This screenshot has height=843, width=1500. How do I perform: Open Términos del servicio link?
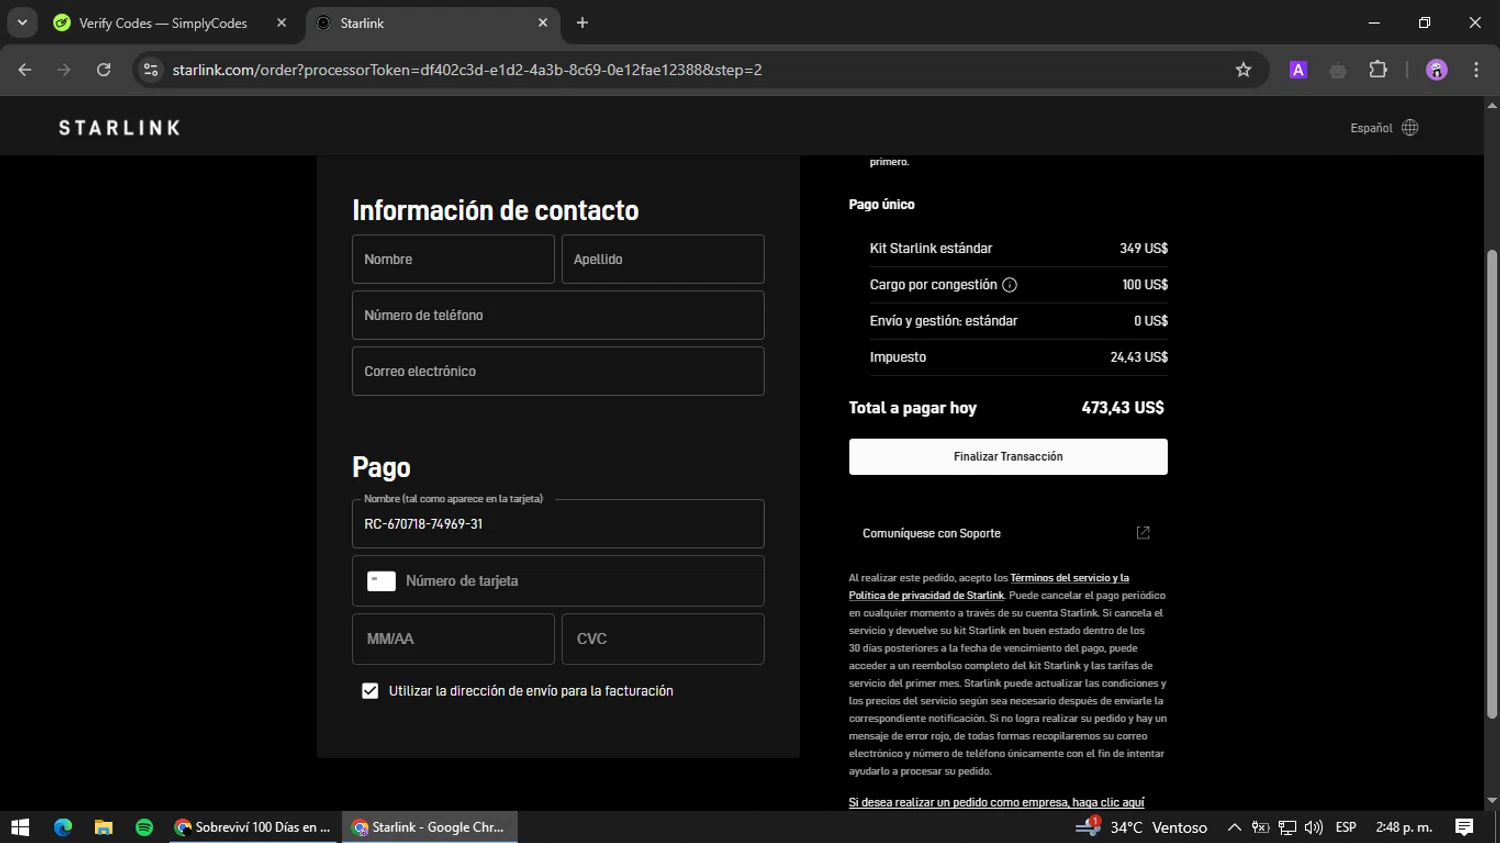click(1069, 578)
